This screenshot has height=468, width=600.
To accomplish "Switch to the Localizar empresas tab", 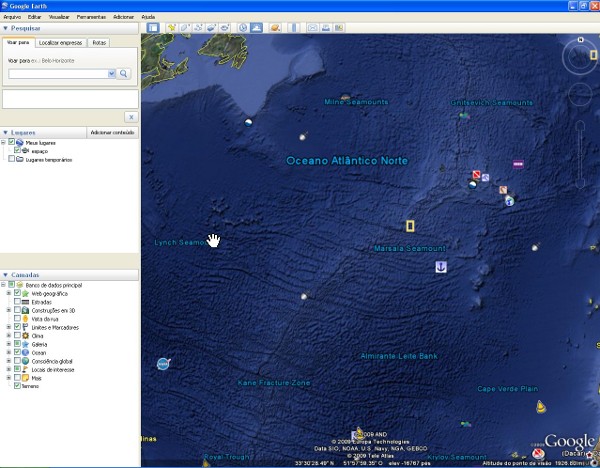I will pos(61,43).
